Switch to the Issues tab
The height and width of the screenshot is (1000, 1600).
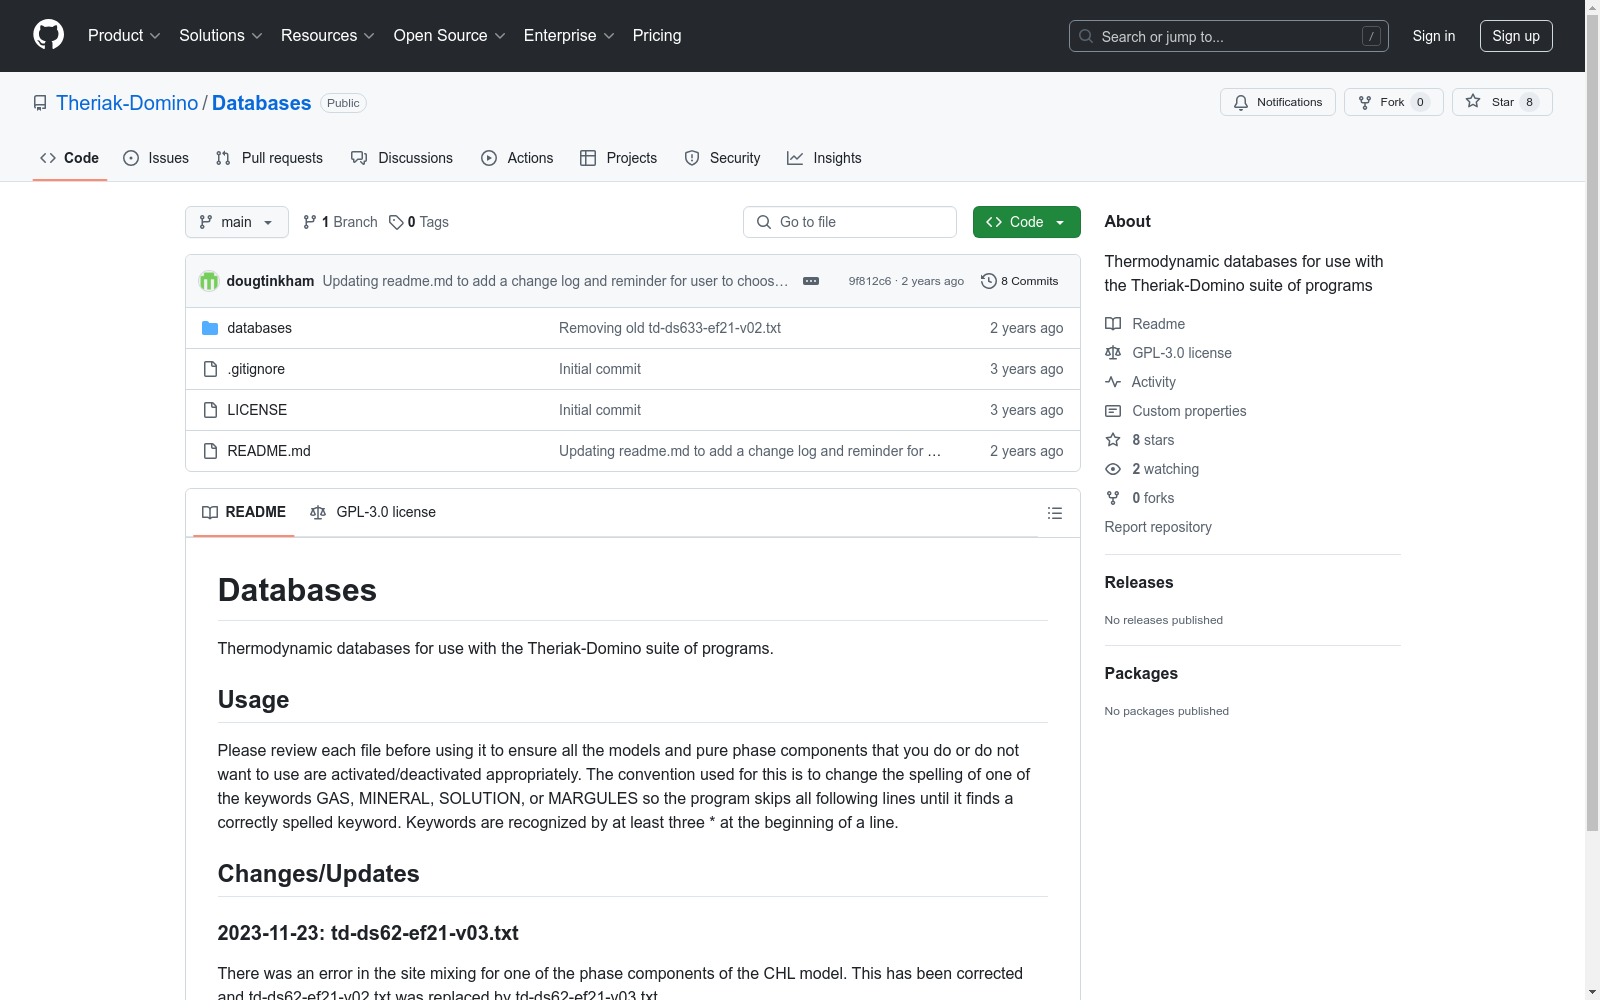pos(156,158)
